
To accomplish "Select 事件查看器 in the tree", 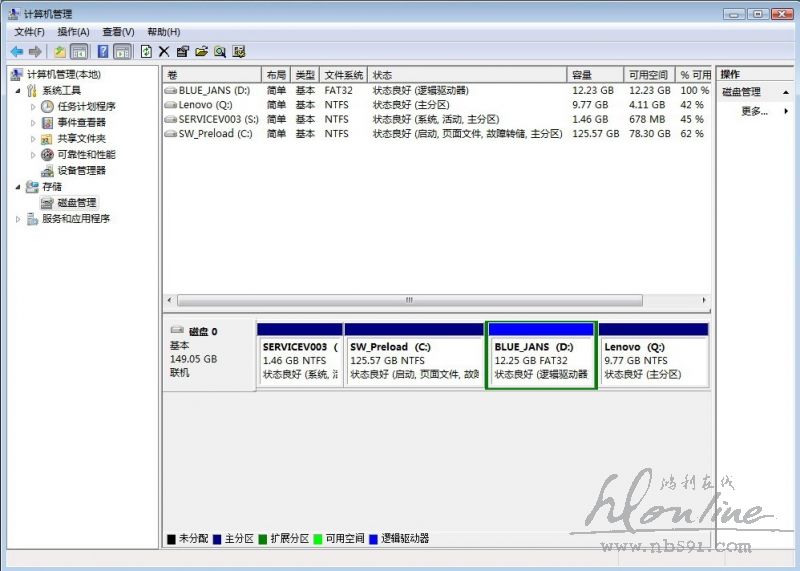I will (81, 123).
